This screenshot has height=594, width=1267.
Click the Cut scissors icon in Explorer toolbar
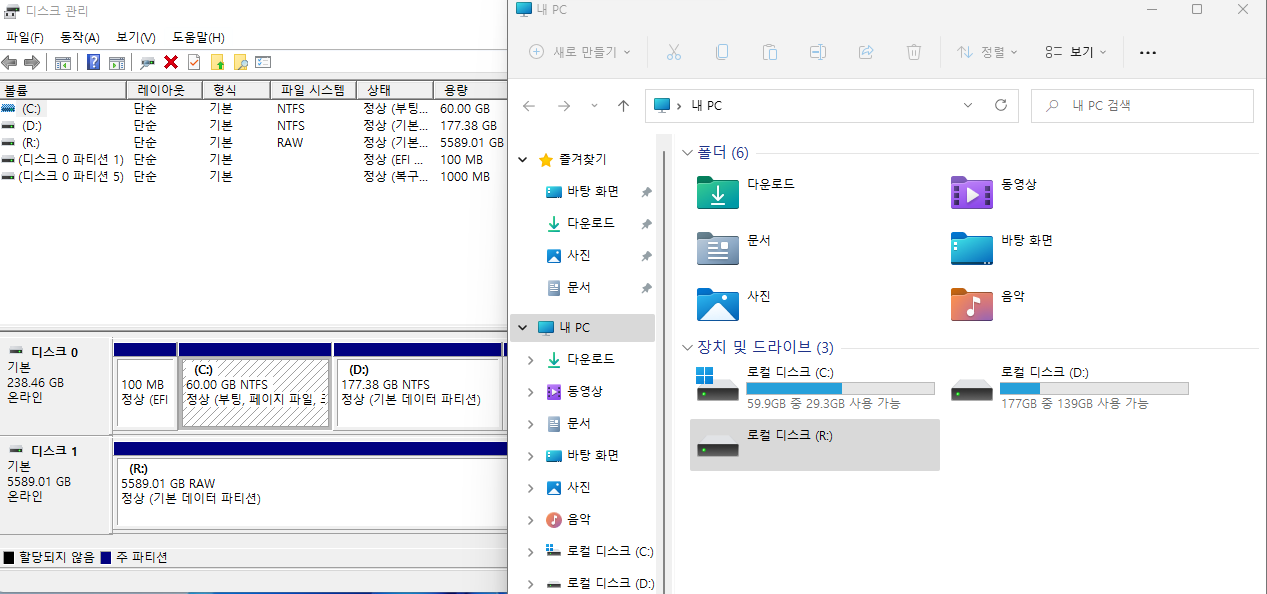pos(673,52)
